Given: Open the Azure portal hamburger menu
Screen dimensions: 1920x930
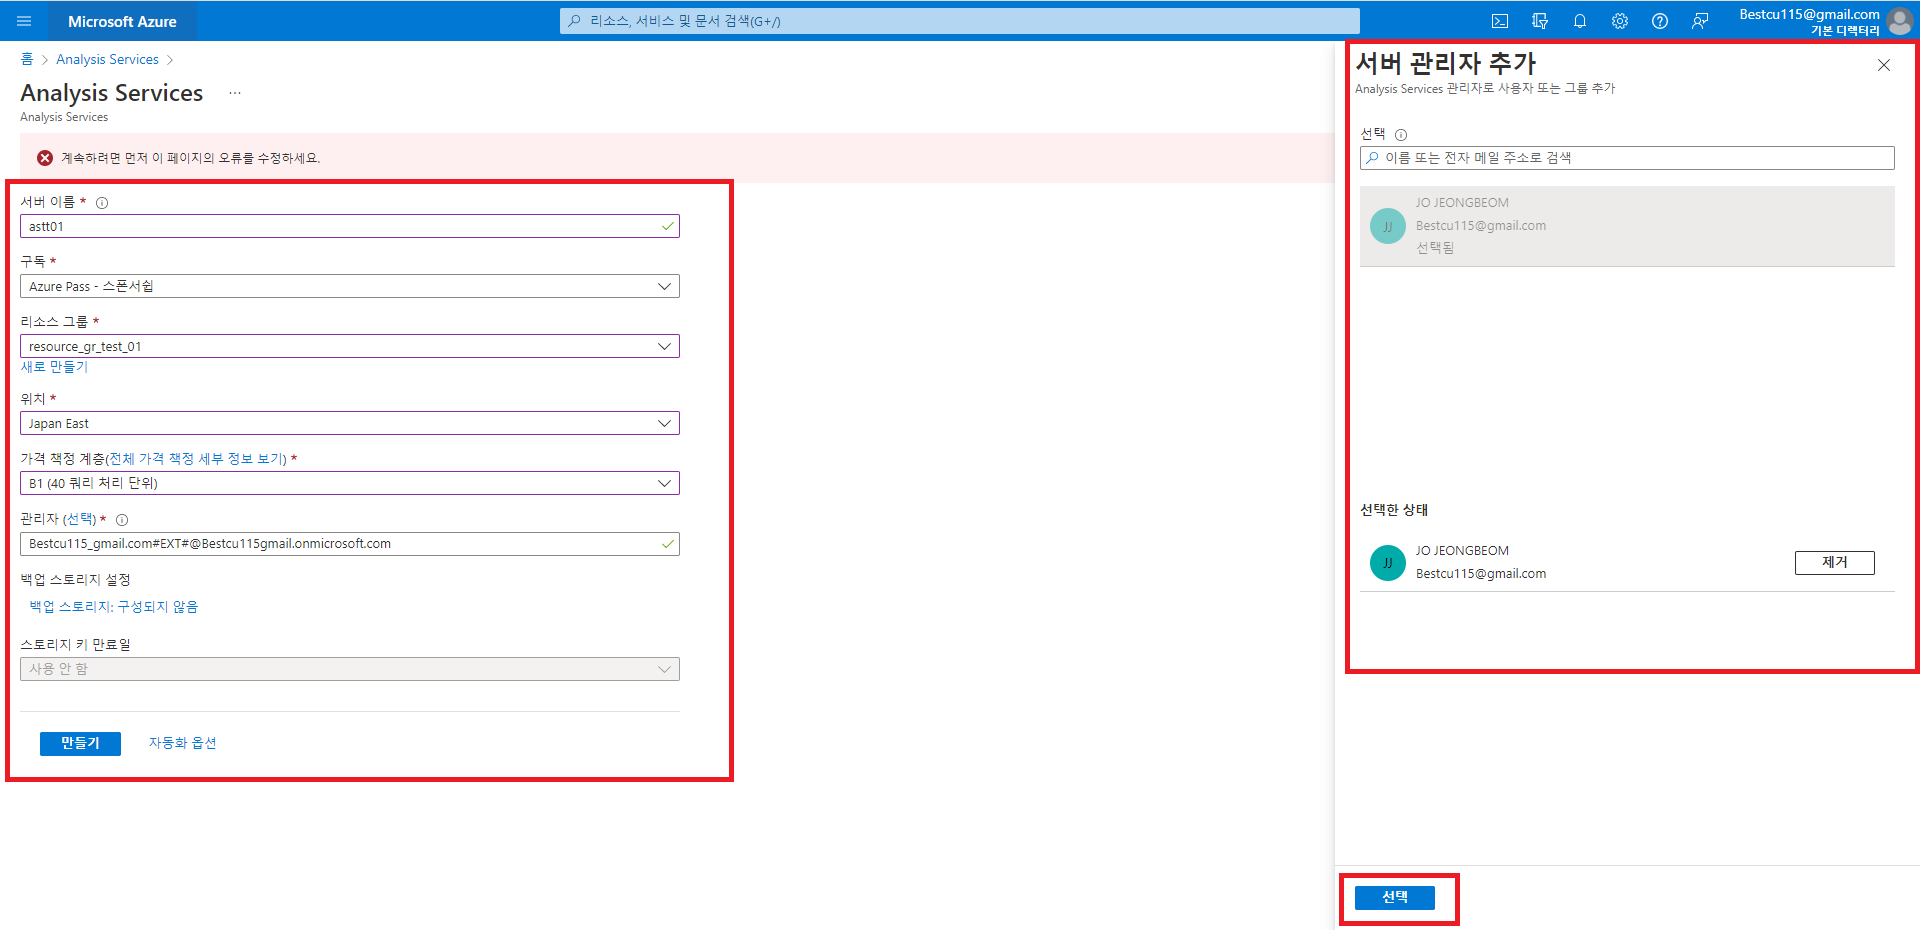Looking at the screenshot, I should click(24, 21).
